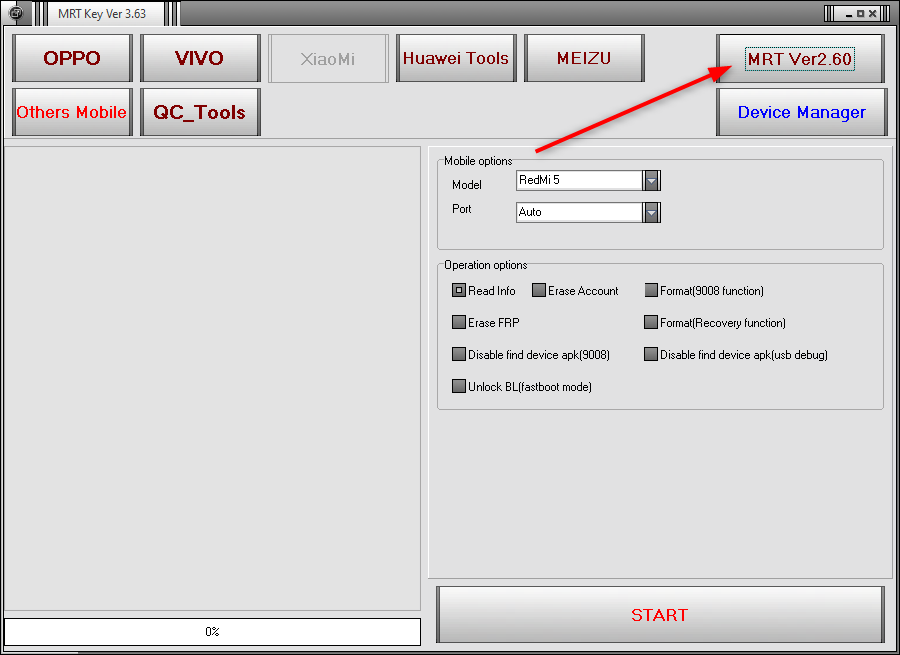Enable Disable find device apk(9008) checkbox
This screenshot has width=900, height=655.
click(459, 354)
